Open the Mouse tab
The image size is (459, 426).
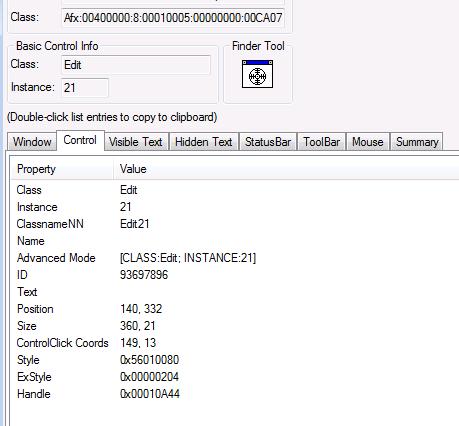(368, 142)
